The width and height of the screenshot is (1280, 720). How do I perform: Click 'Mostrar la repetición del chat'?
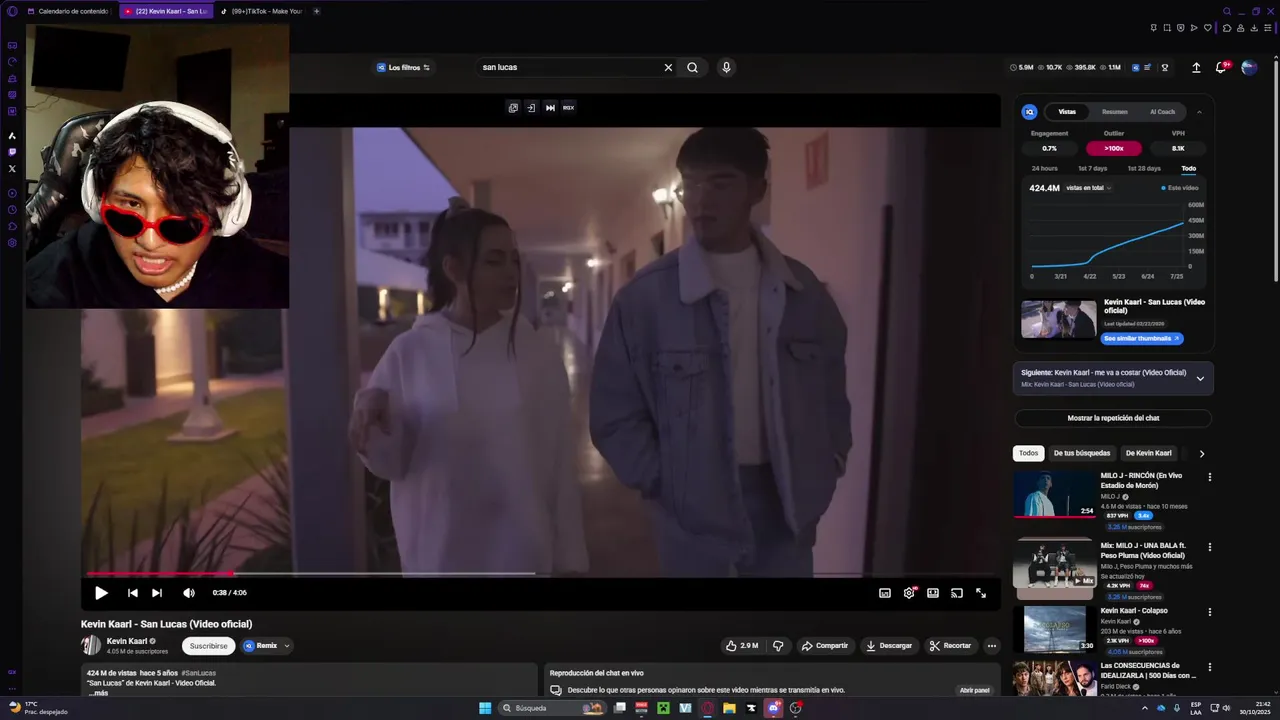pyautogui.click(x=1113, y=418)
